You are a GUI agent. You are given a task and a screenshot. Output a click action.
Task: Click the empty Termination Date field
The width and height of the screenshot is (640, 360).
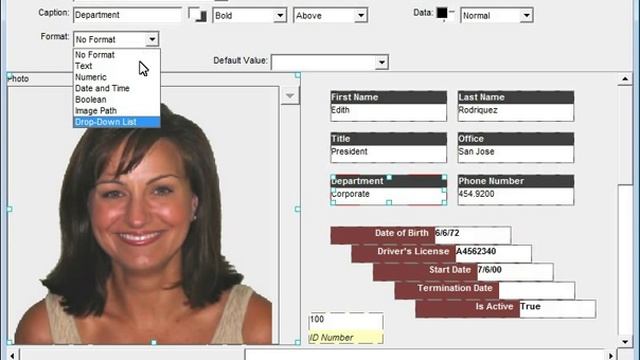(537, 290)
